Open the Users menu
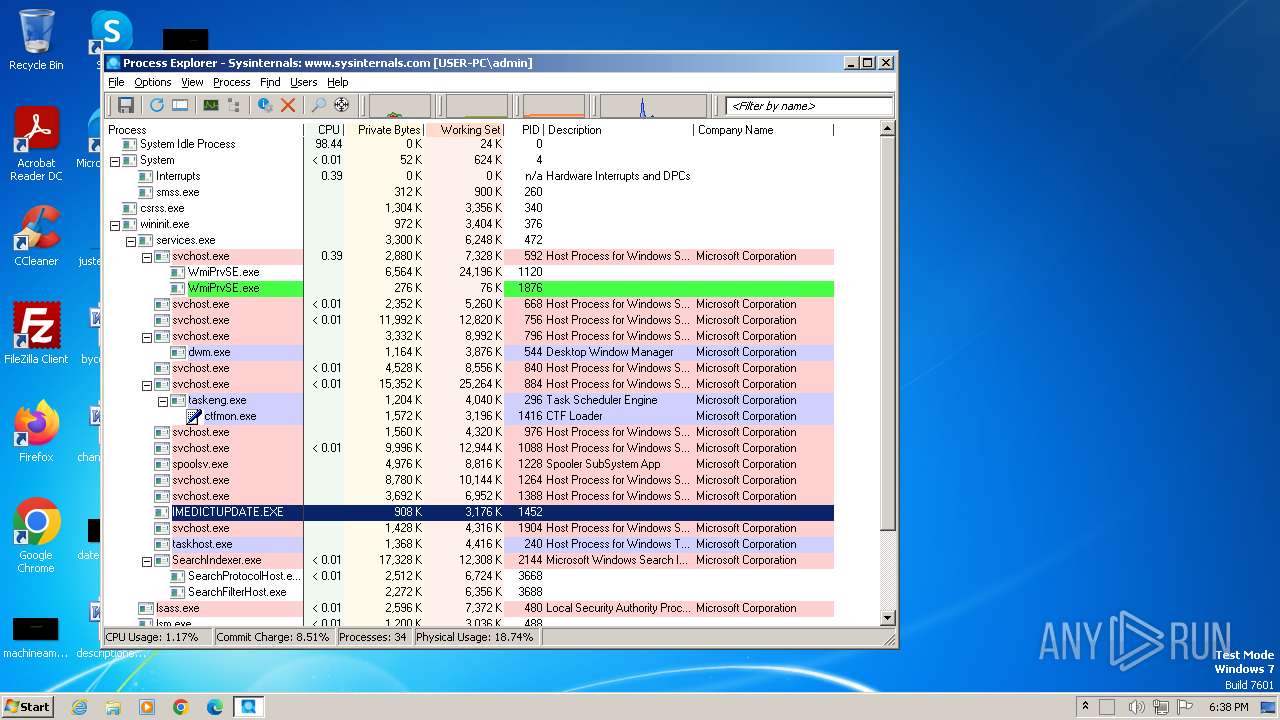The width and height of the screenshot is (1280, 720). pos(303,82)
